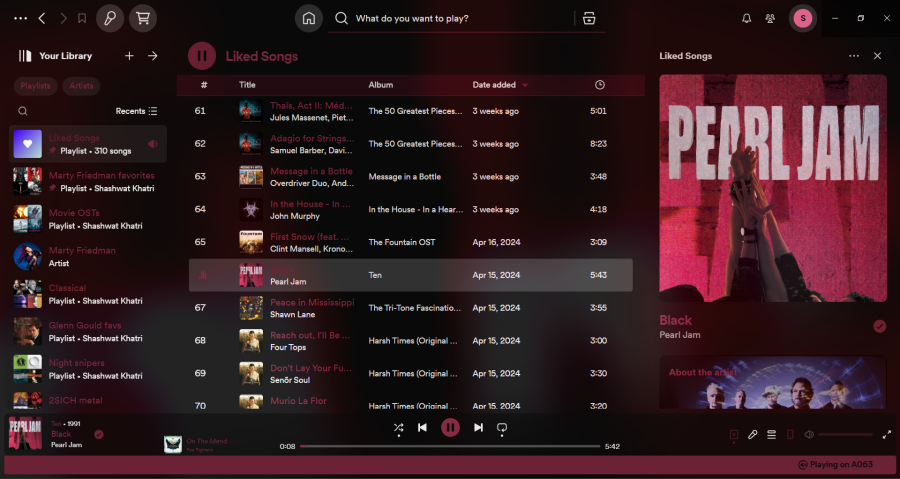Open album Ten in track row
The image size is (900, 479).
click(375, 275)
